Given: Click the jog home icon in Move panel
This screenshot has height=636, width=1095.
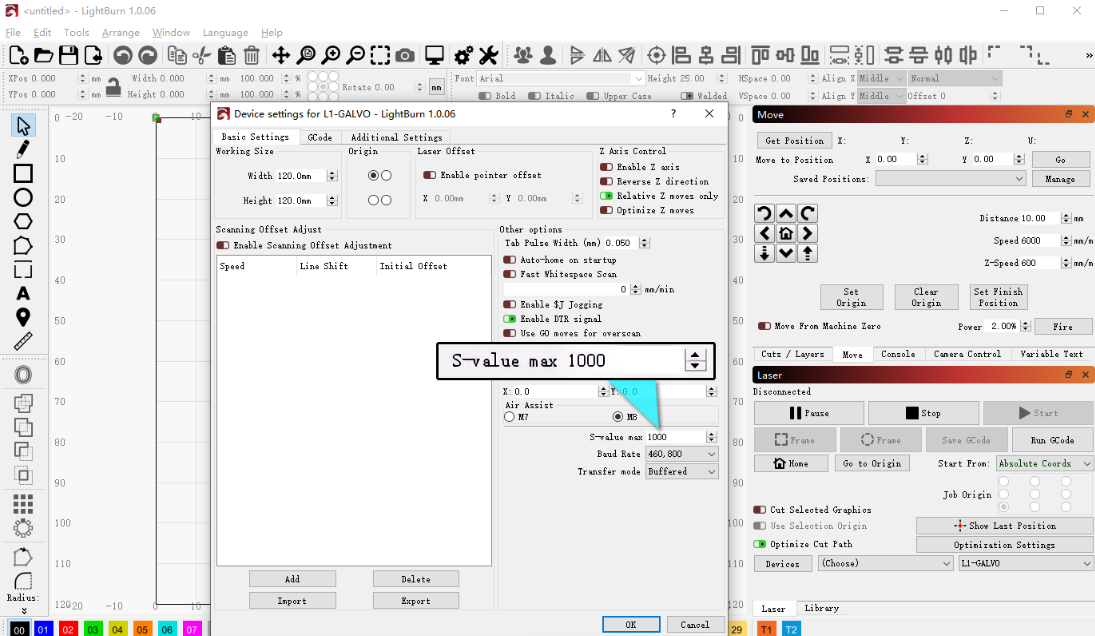Looking at the screenshot, I should tap(786, 233).
